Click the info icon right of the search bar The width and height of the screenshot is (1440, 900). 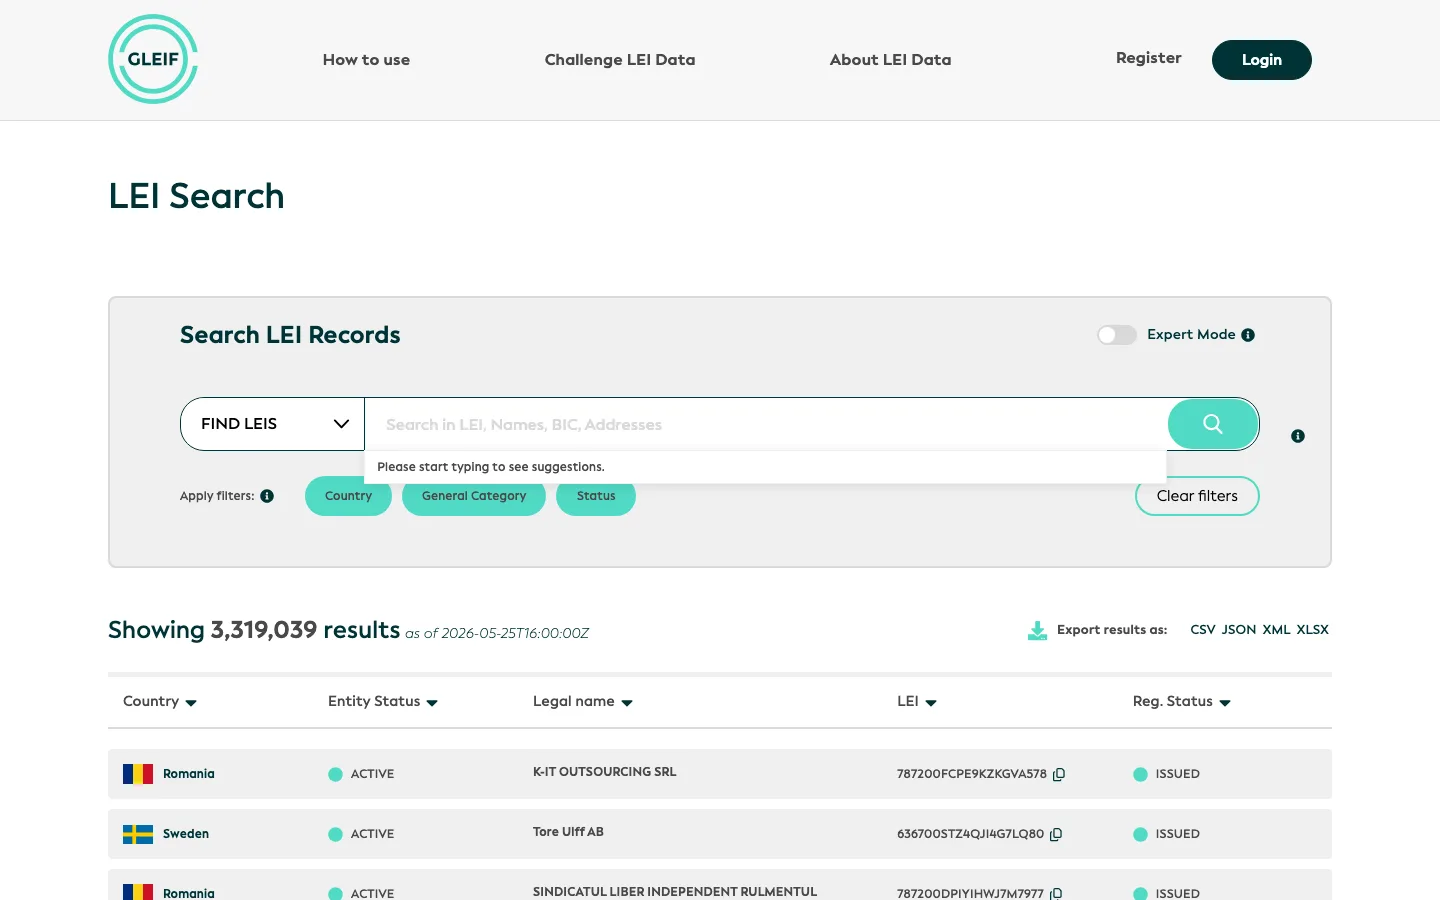1298,436
